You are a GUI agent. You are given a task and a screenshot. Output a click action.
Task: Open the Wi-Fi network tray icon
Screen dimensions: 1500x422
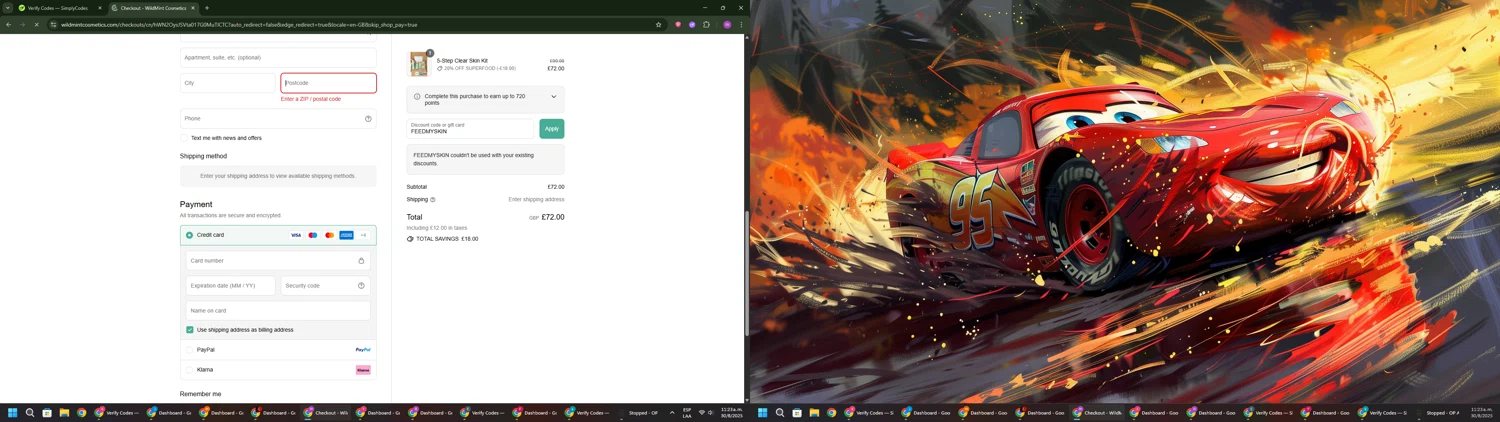click(x=702, y=412)
